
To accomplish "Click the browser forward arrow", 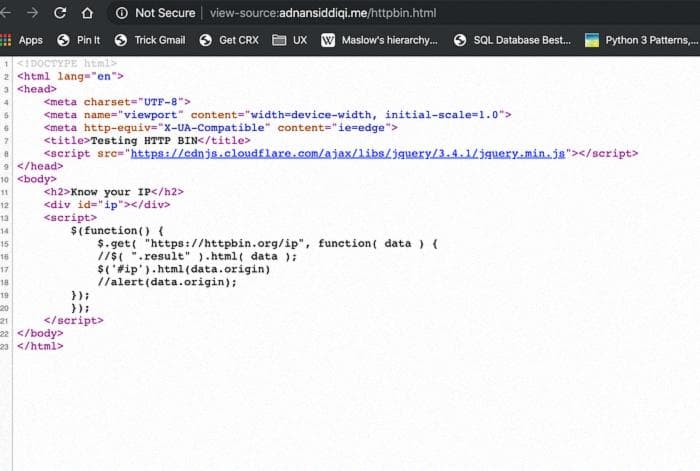I will tap(33, 13).
